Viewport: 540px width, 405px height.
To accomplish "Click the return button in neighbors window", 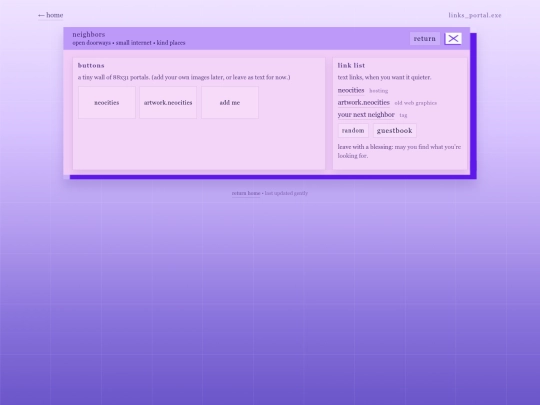I will (x=425, y=39).
